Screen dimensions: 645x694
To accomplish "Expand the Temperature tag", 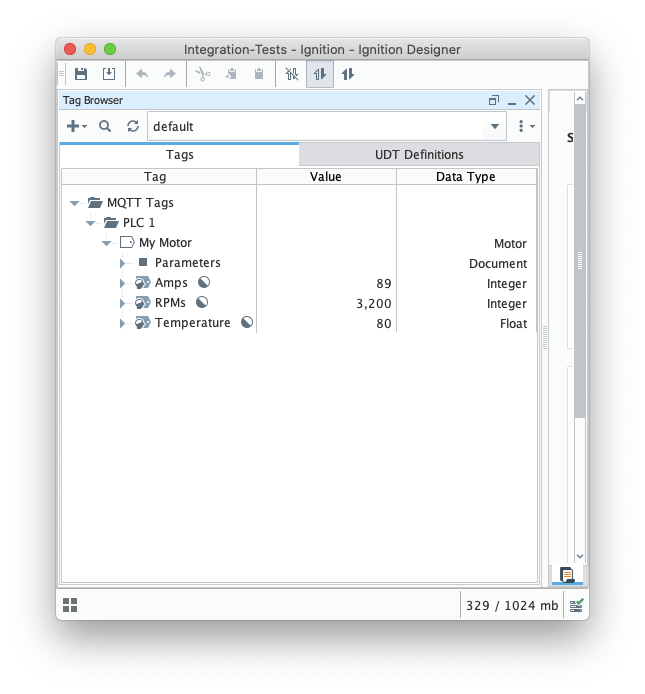I will click(x=122, y=323).
